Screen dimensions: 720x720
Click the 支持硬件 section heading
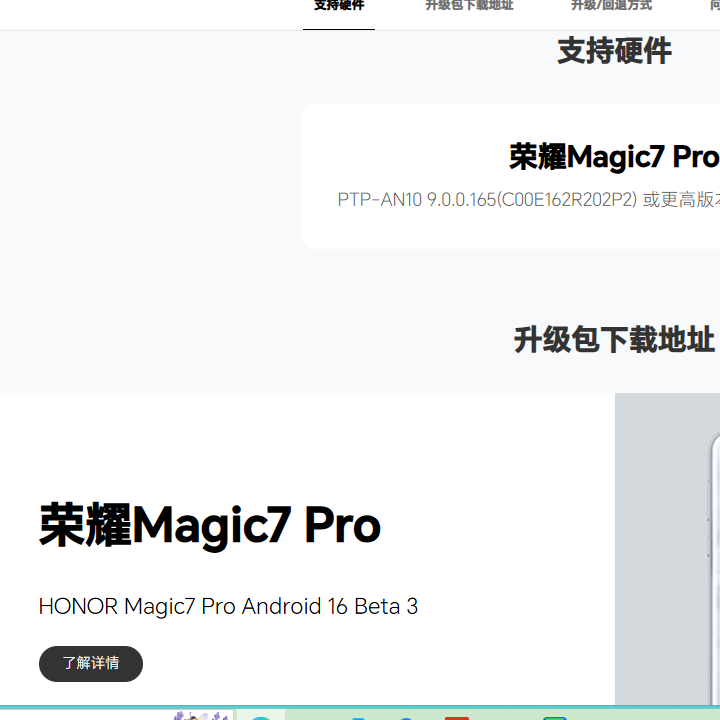click(x=614, y=51)
